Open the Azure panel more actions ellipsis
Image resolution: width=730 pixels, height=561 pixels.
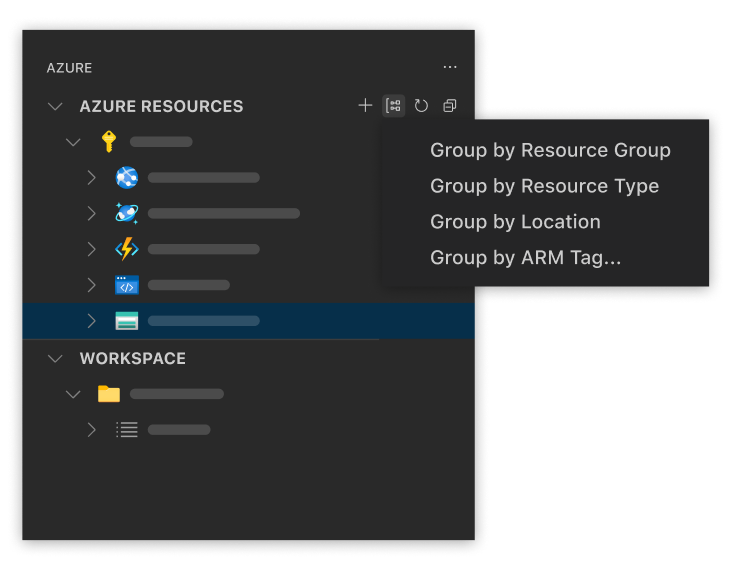pos(450,68)
